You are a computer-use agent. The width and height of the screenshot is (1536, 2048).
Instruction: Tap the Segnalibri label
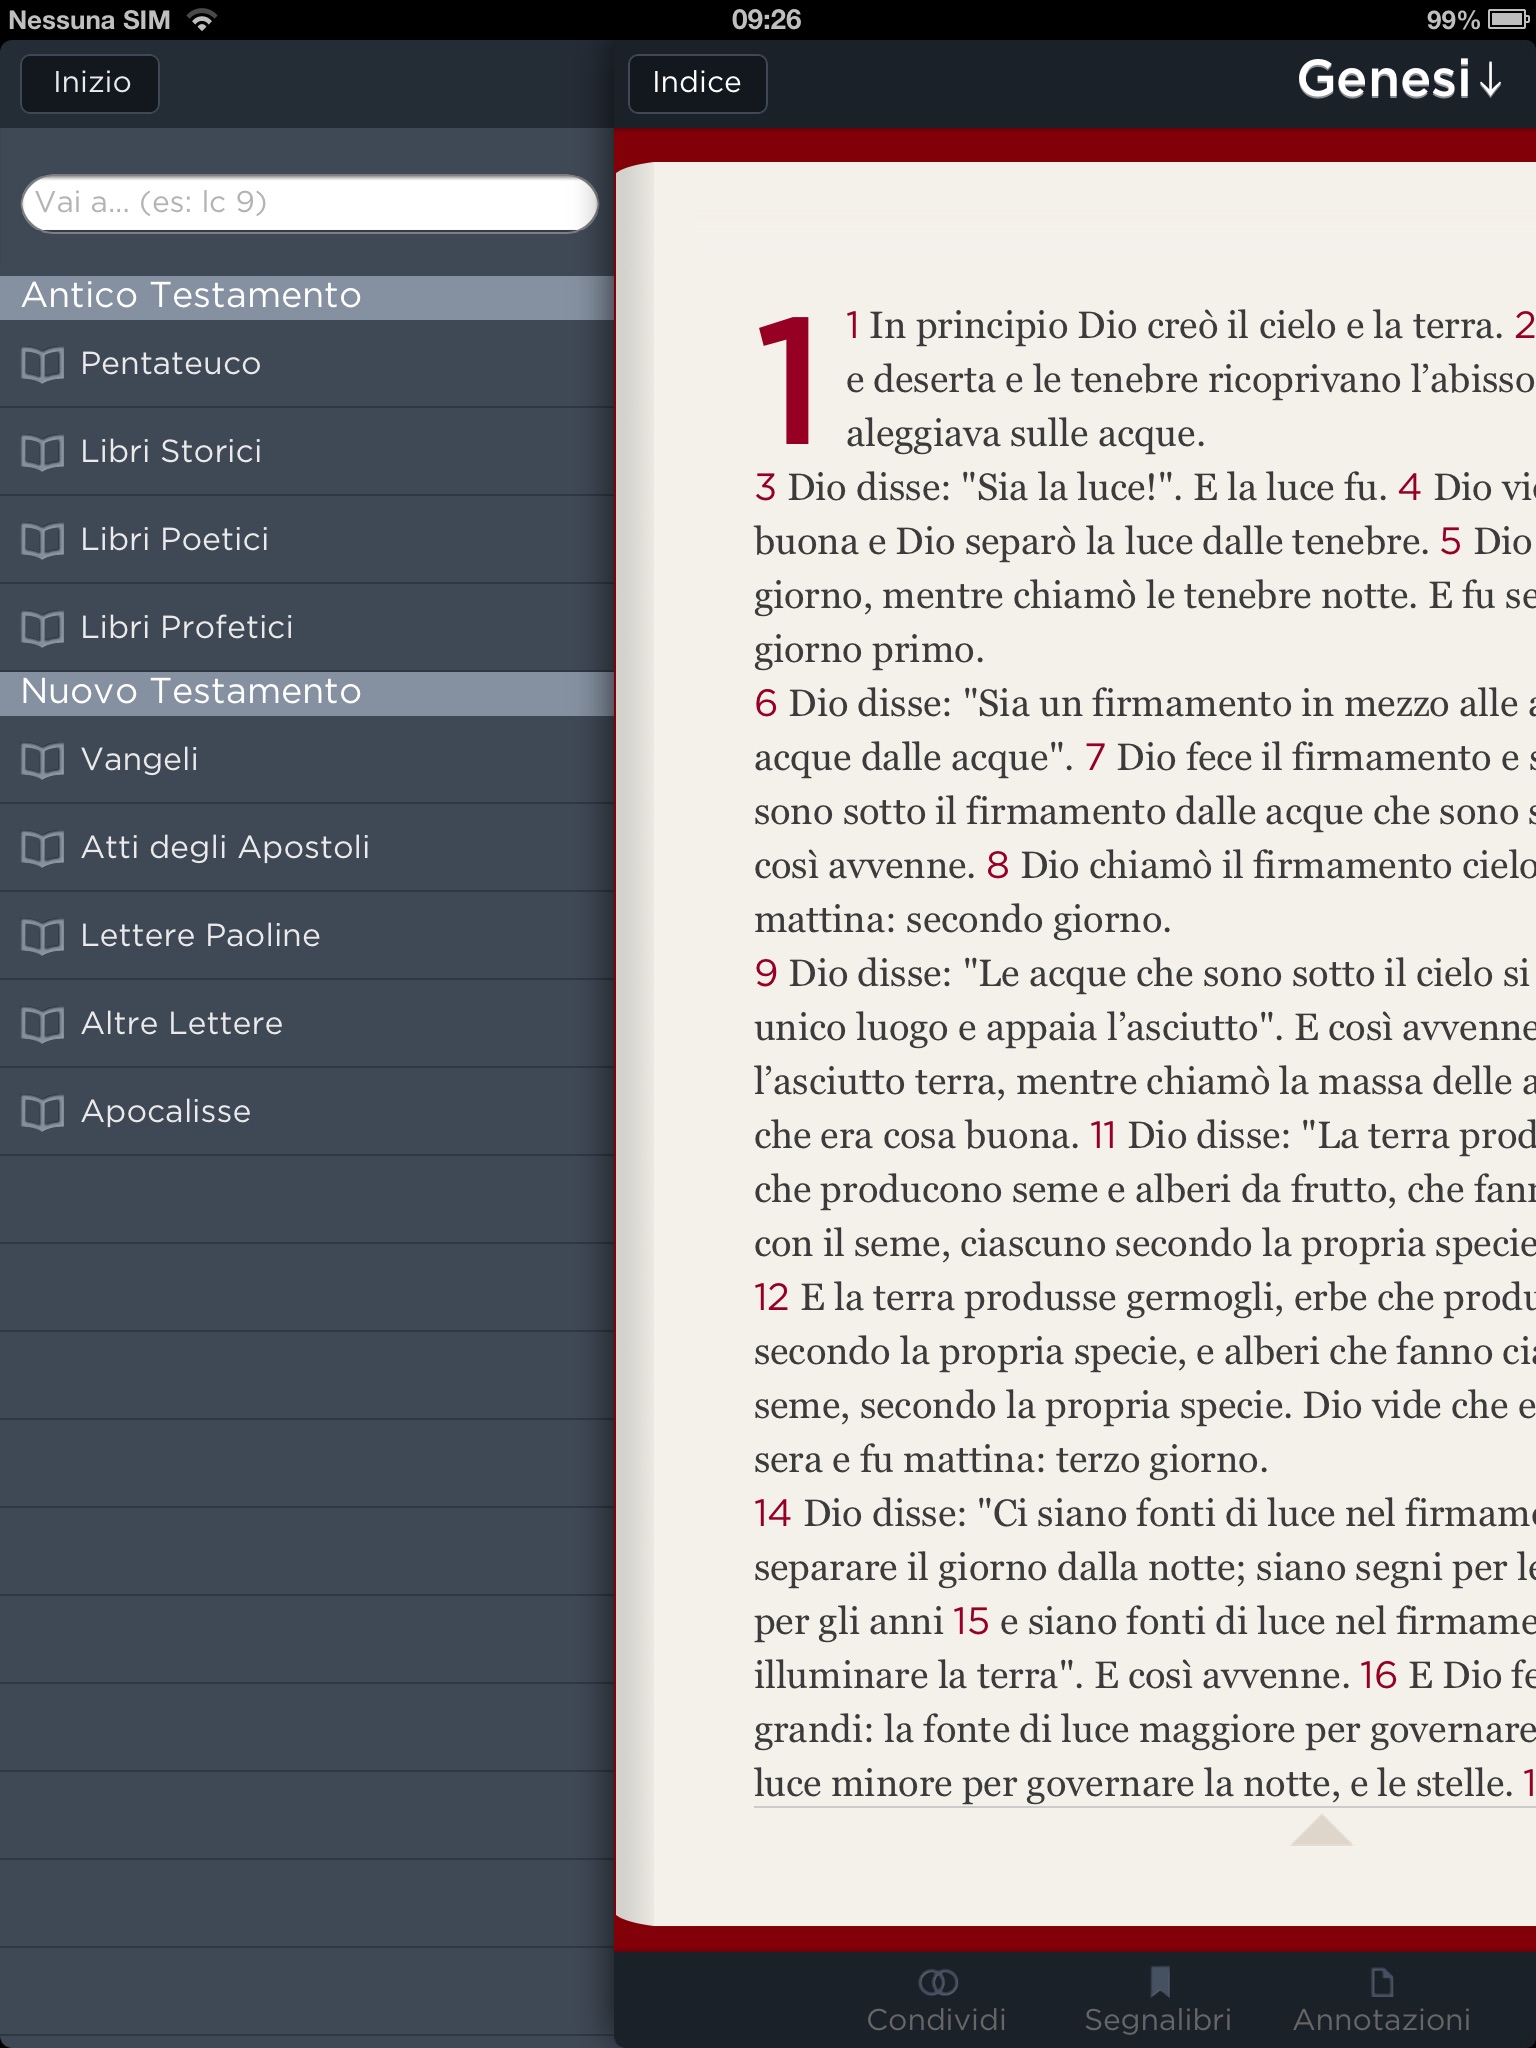[x=1158, y=2019]
